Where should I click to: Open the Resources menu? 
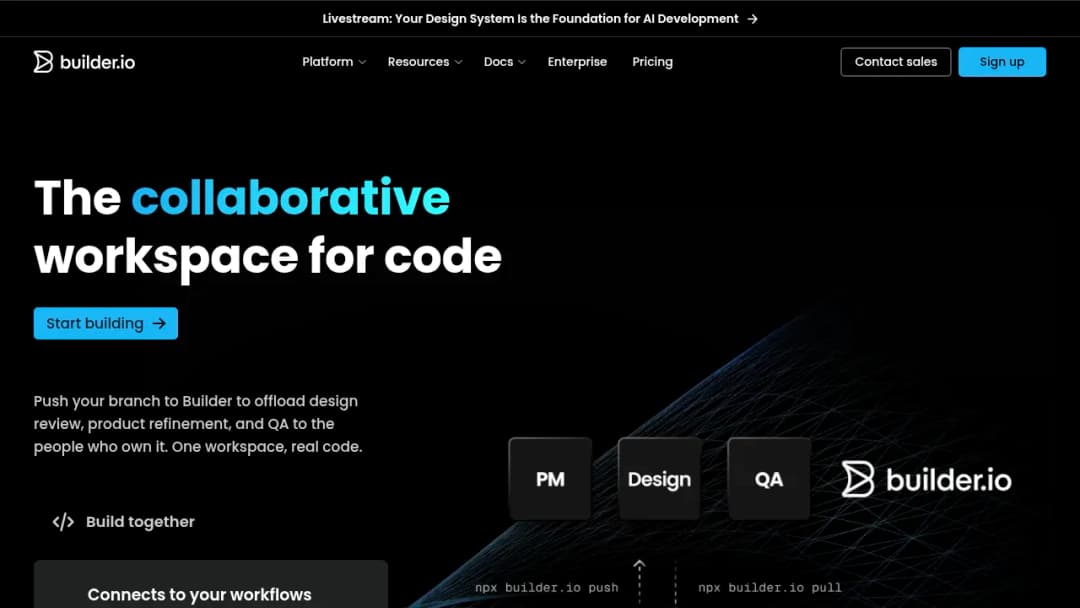tap(424, 62)
